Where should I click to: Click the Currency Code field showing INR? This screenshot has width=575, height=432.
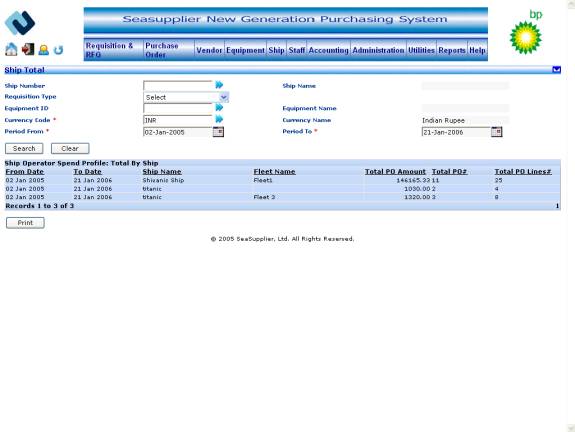pos(177,120)
